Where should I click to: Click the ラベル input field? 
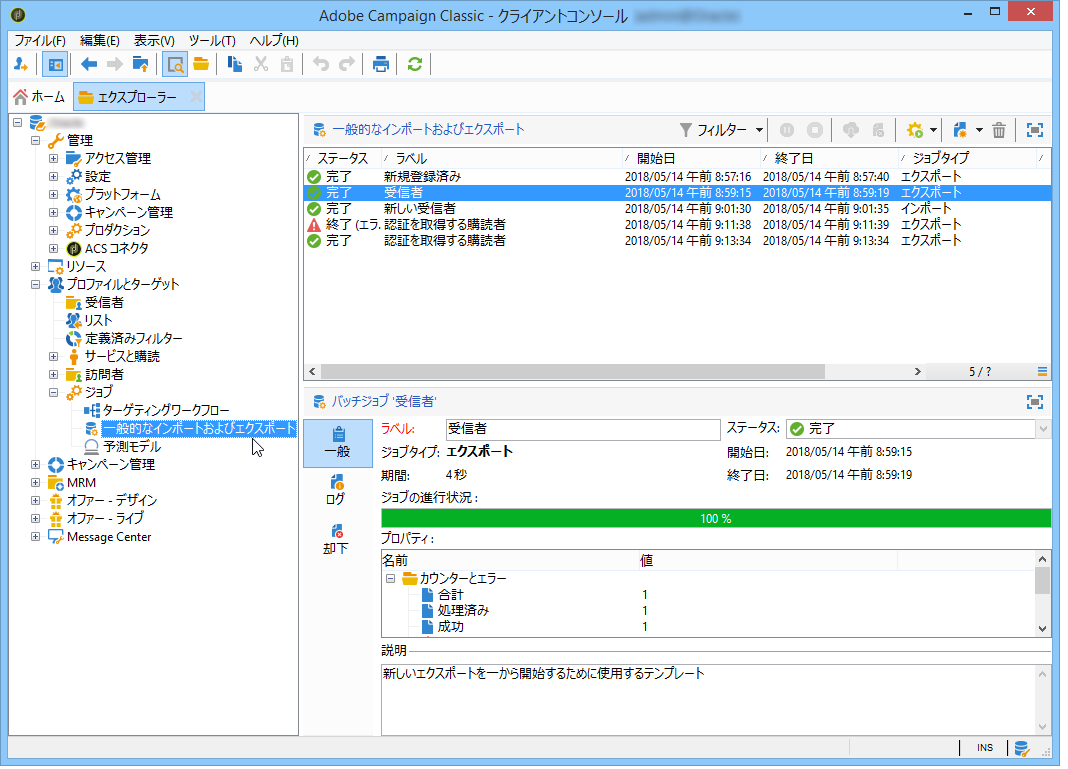(x=582, y=429)
